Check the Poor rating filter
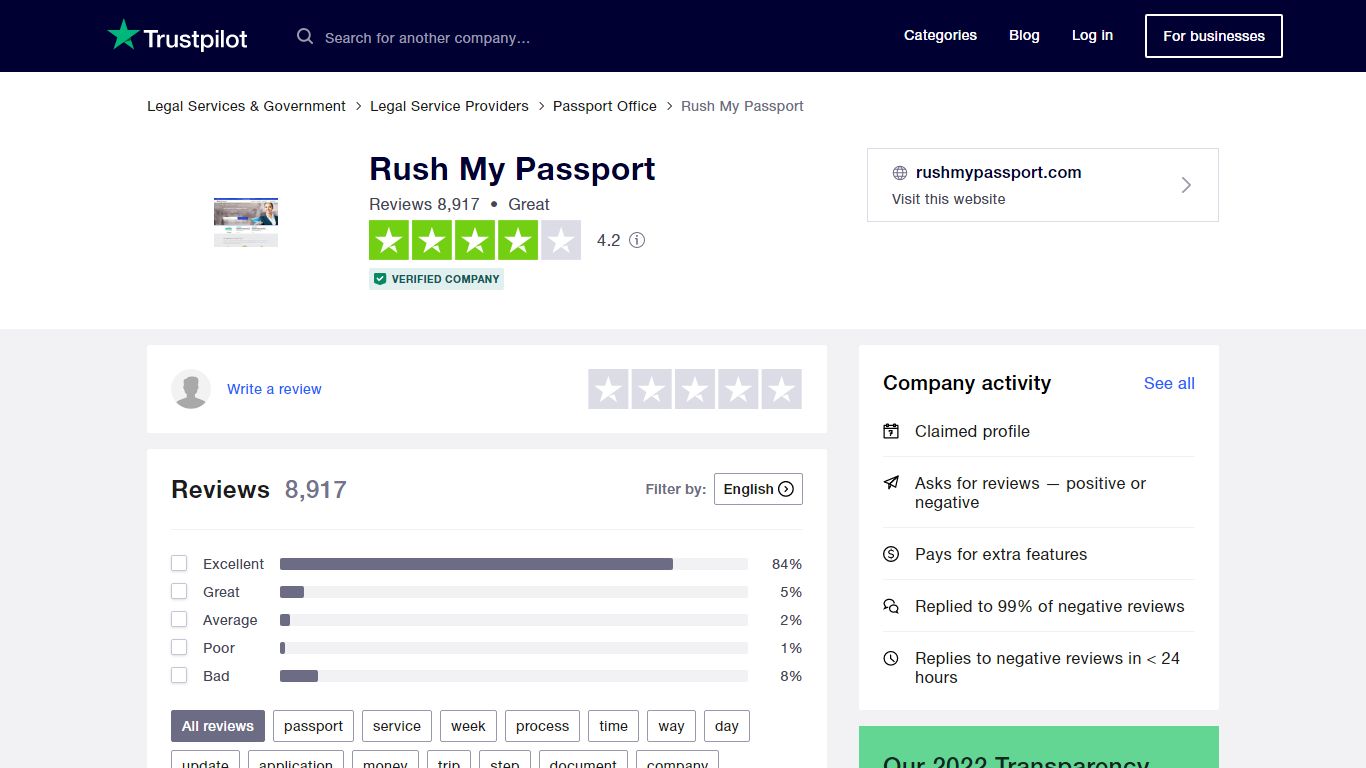Screen dimensions: 1366x768 click(x=179, y=648)
